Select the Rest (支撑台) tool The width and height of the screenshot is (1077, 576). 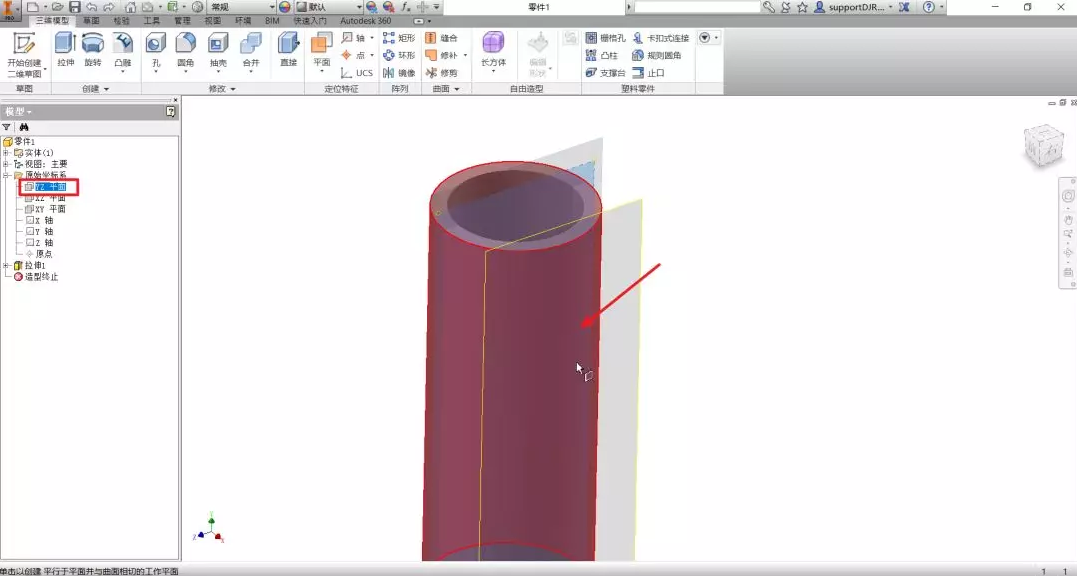605,73
